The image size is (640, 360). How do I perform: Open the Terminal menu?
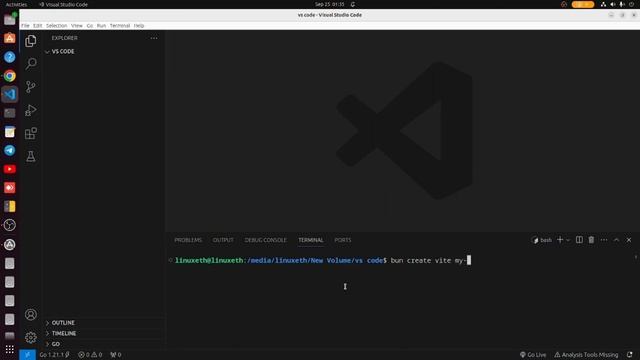120,25
